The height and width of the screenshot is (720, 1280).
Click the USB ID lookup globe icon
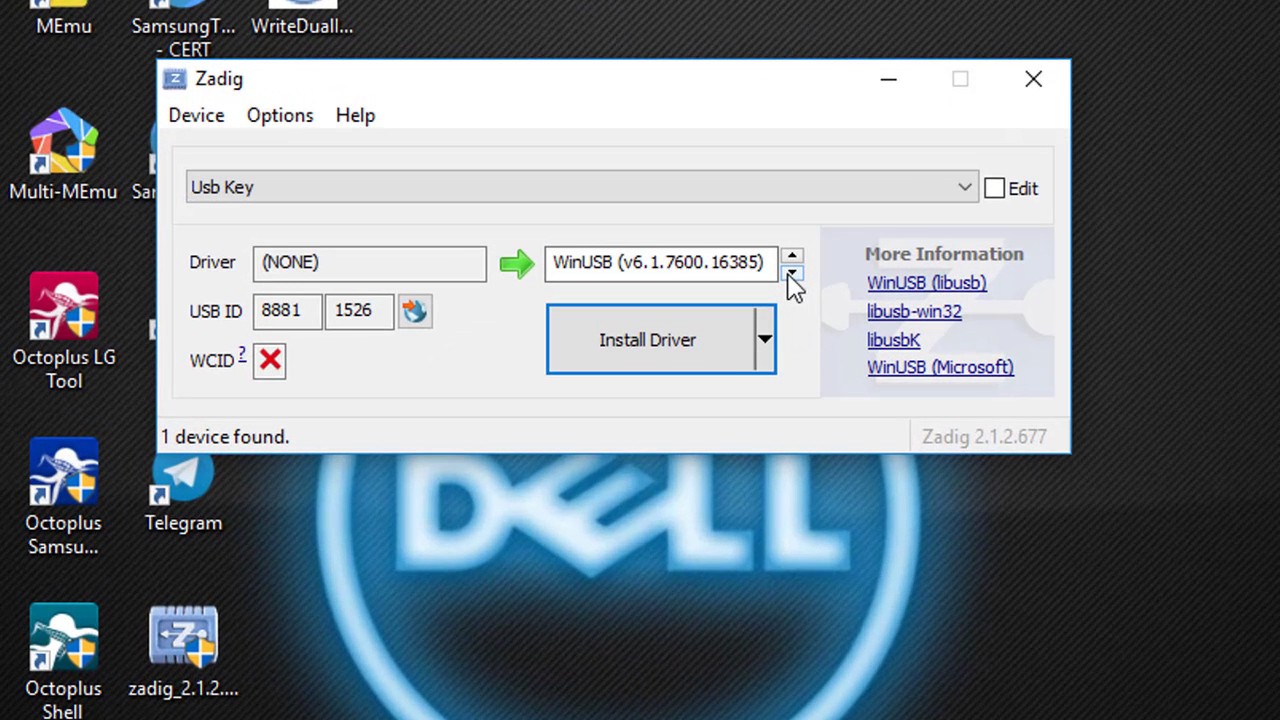coord(415,311)
